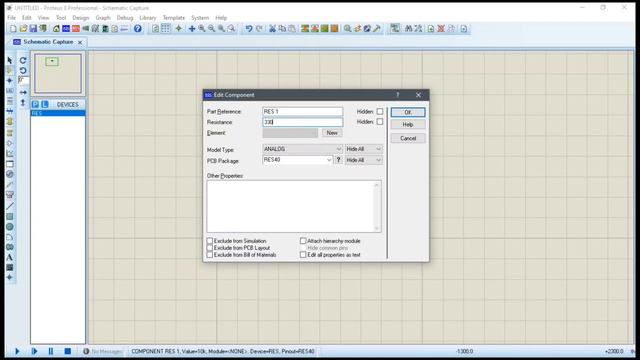This screenshot has height=360, width=640.
Task: Open the Edit menu
Action: click(x=27, y=18)
